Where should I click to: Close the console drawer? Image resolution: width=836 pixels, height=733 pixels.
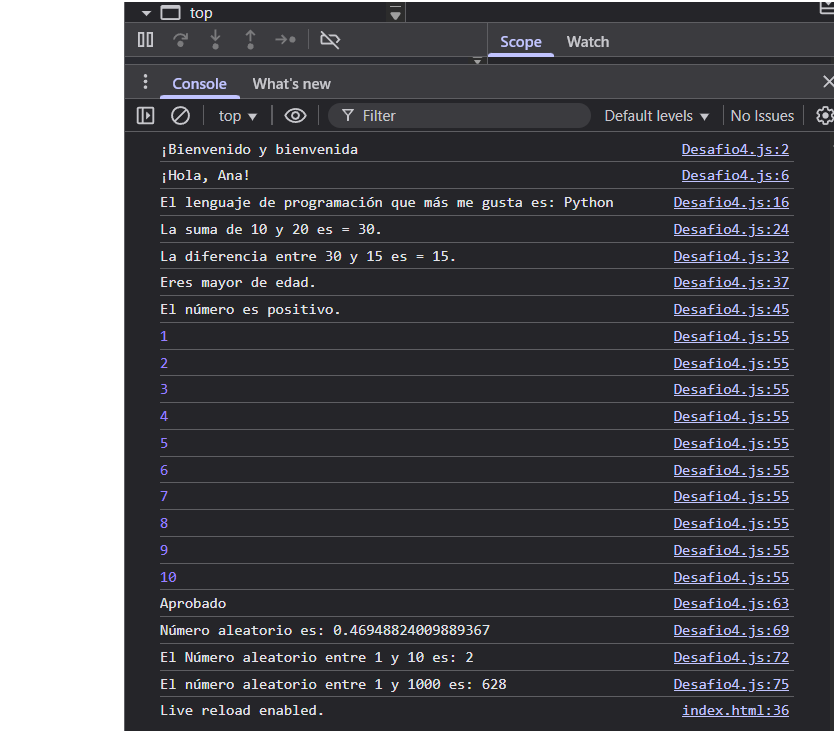pyautogui.click(x=828, y=82)
